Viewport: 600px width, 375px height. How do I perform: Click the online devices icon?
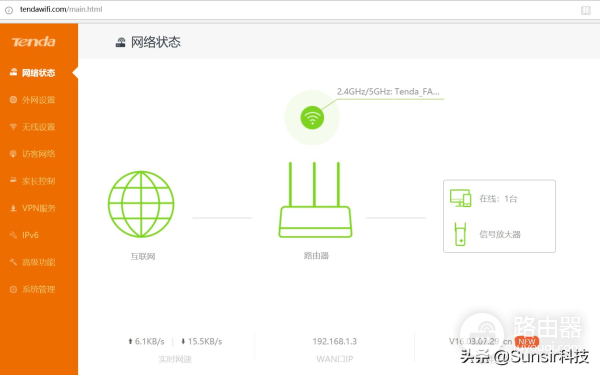pyautogui.click(x=460, y=198)
